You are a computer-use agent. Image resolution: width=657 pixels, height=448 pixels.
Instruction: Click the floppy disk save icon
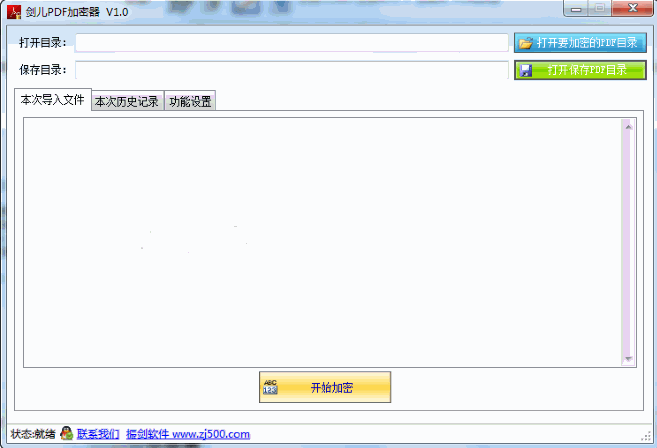[x=525, y=70]
